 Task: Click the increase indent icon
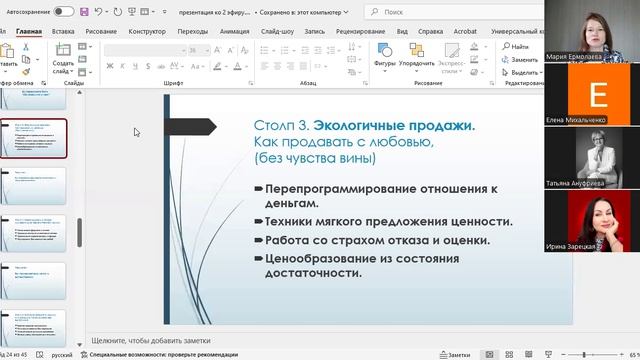[x=318, y=50]
